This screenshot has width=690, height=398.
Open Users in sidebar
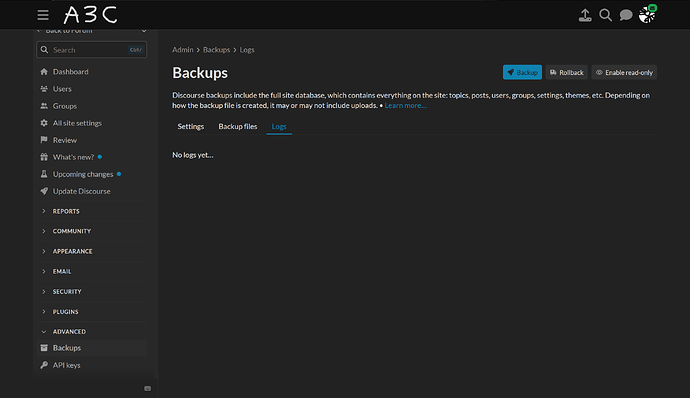click(x=92, y=89)
